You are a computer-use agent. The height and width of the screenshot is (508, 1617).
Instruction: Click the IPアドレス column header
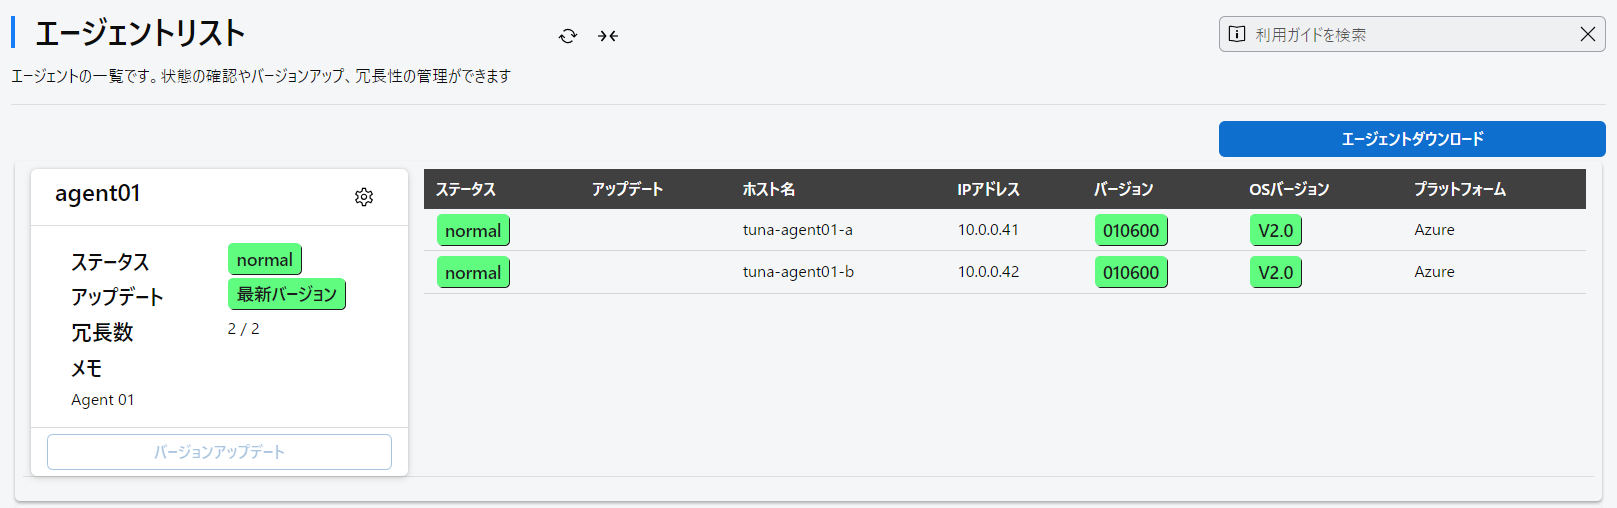point(988,189)
